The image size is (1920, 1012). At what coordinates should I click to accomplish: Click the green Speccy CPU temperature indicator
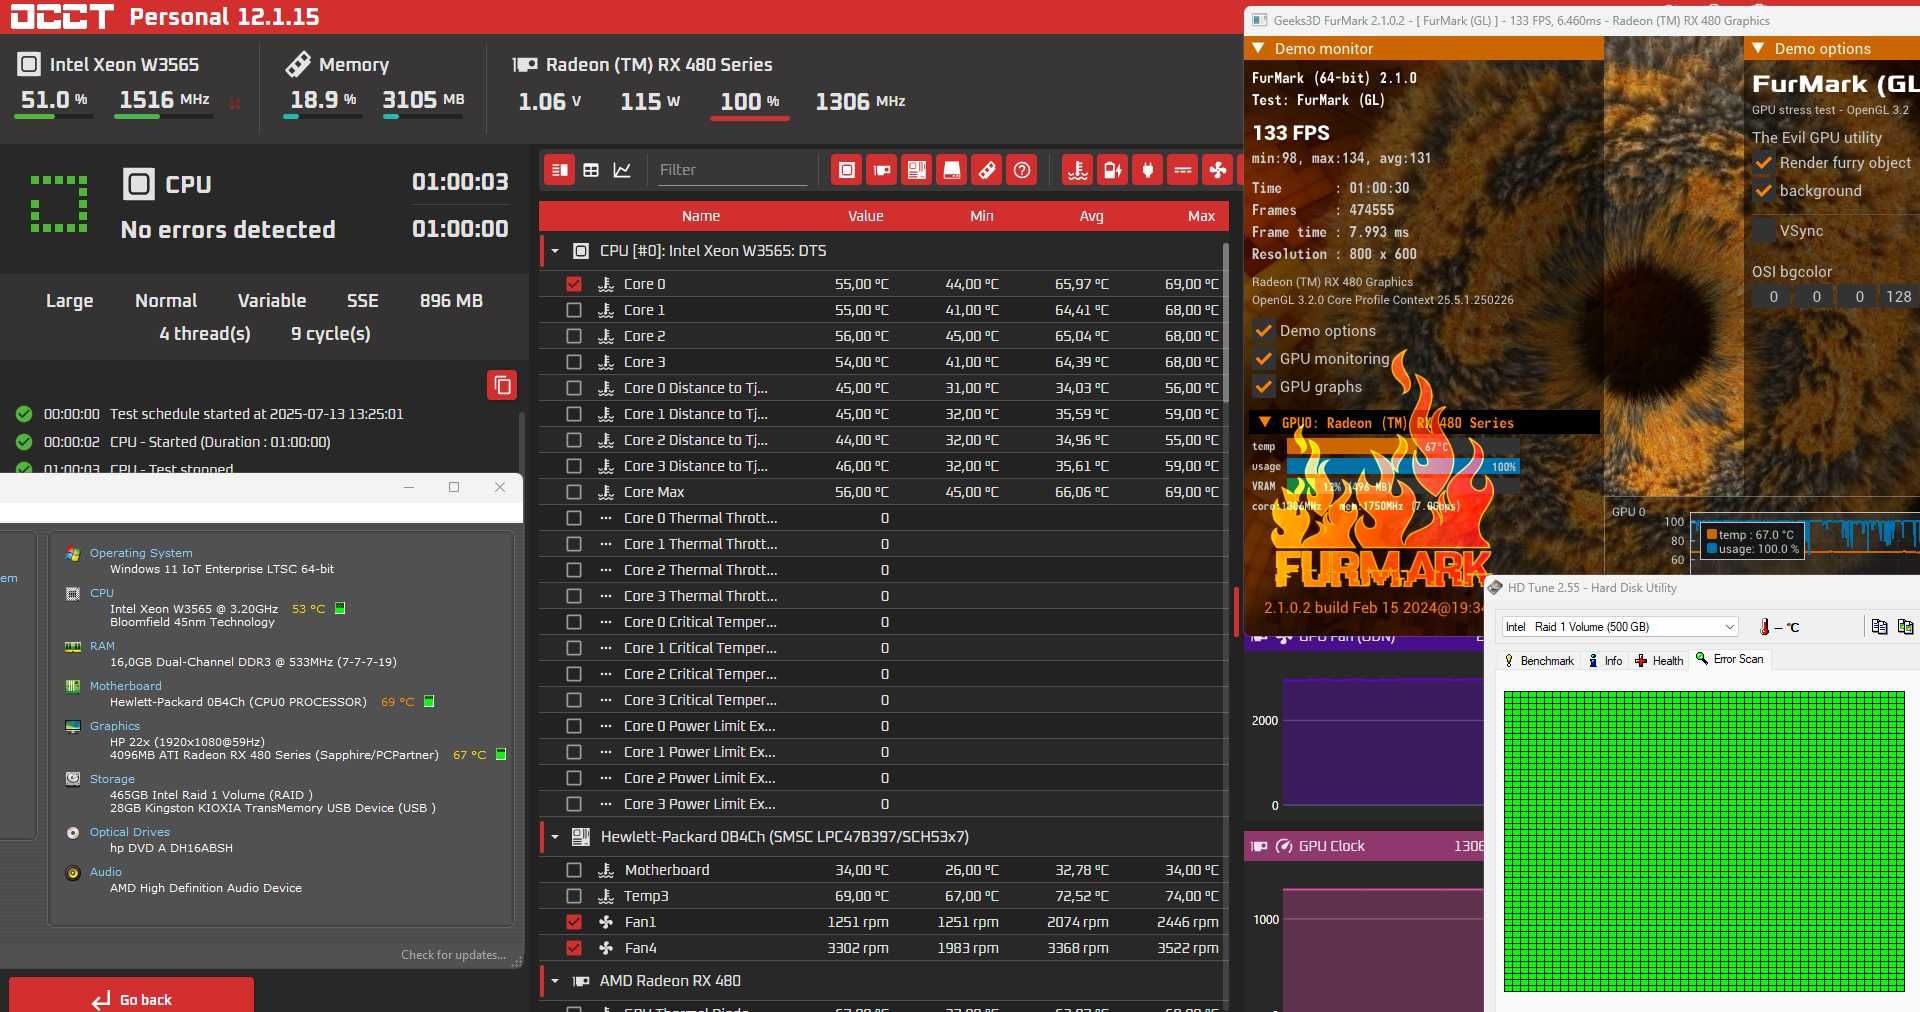[340, 608]
